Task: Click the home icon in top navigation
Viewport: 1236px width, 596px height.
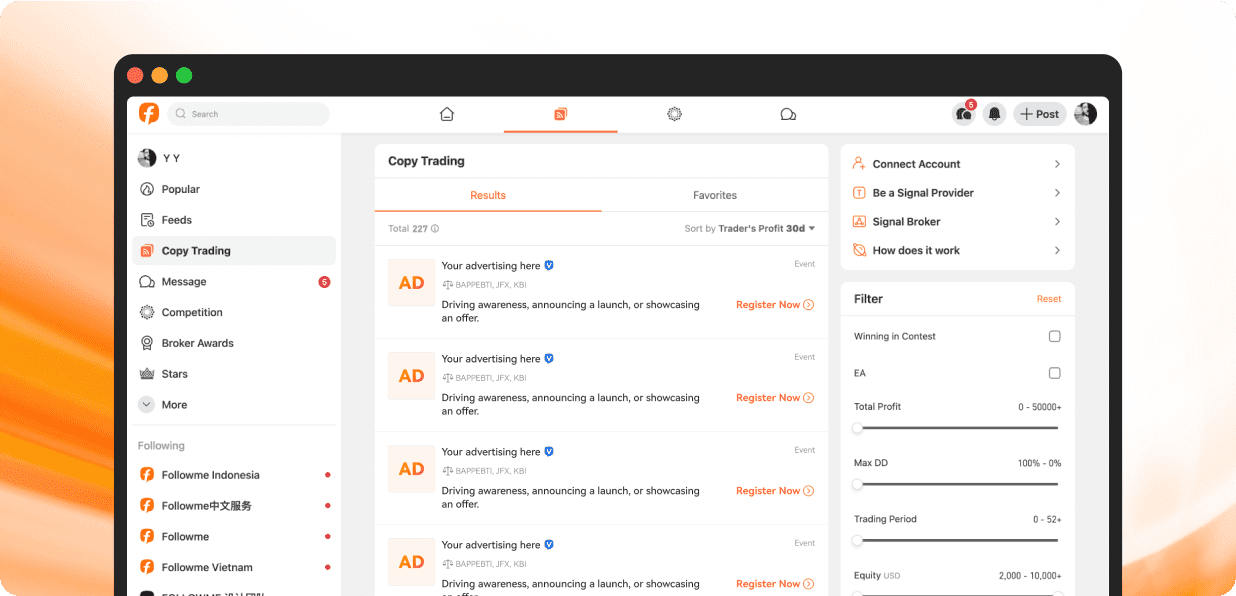Action: point(447,114)
